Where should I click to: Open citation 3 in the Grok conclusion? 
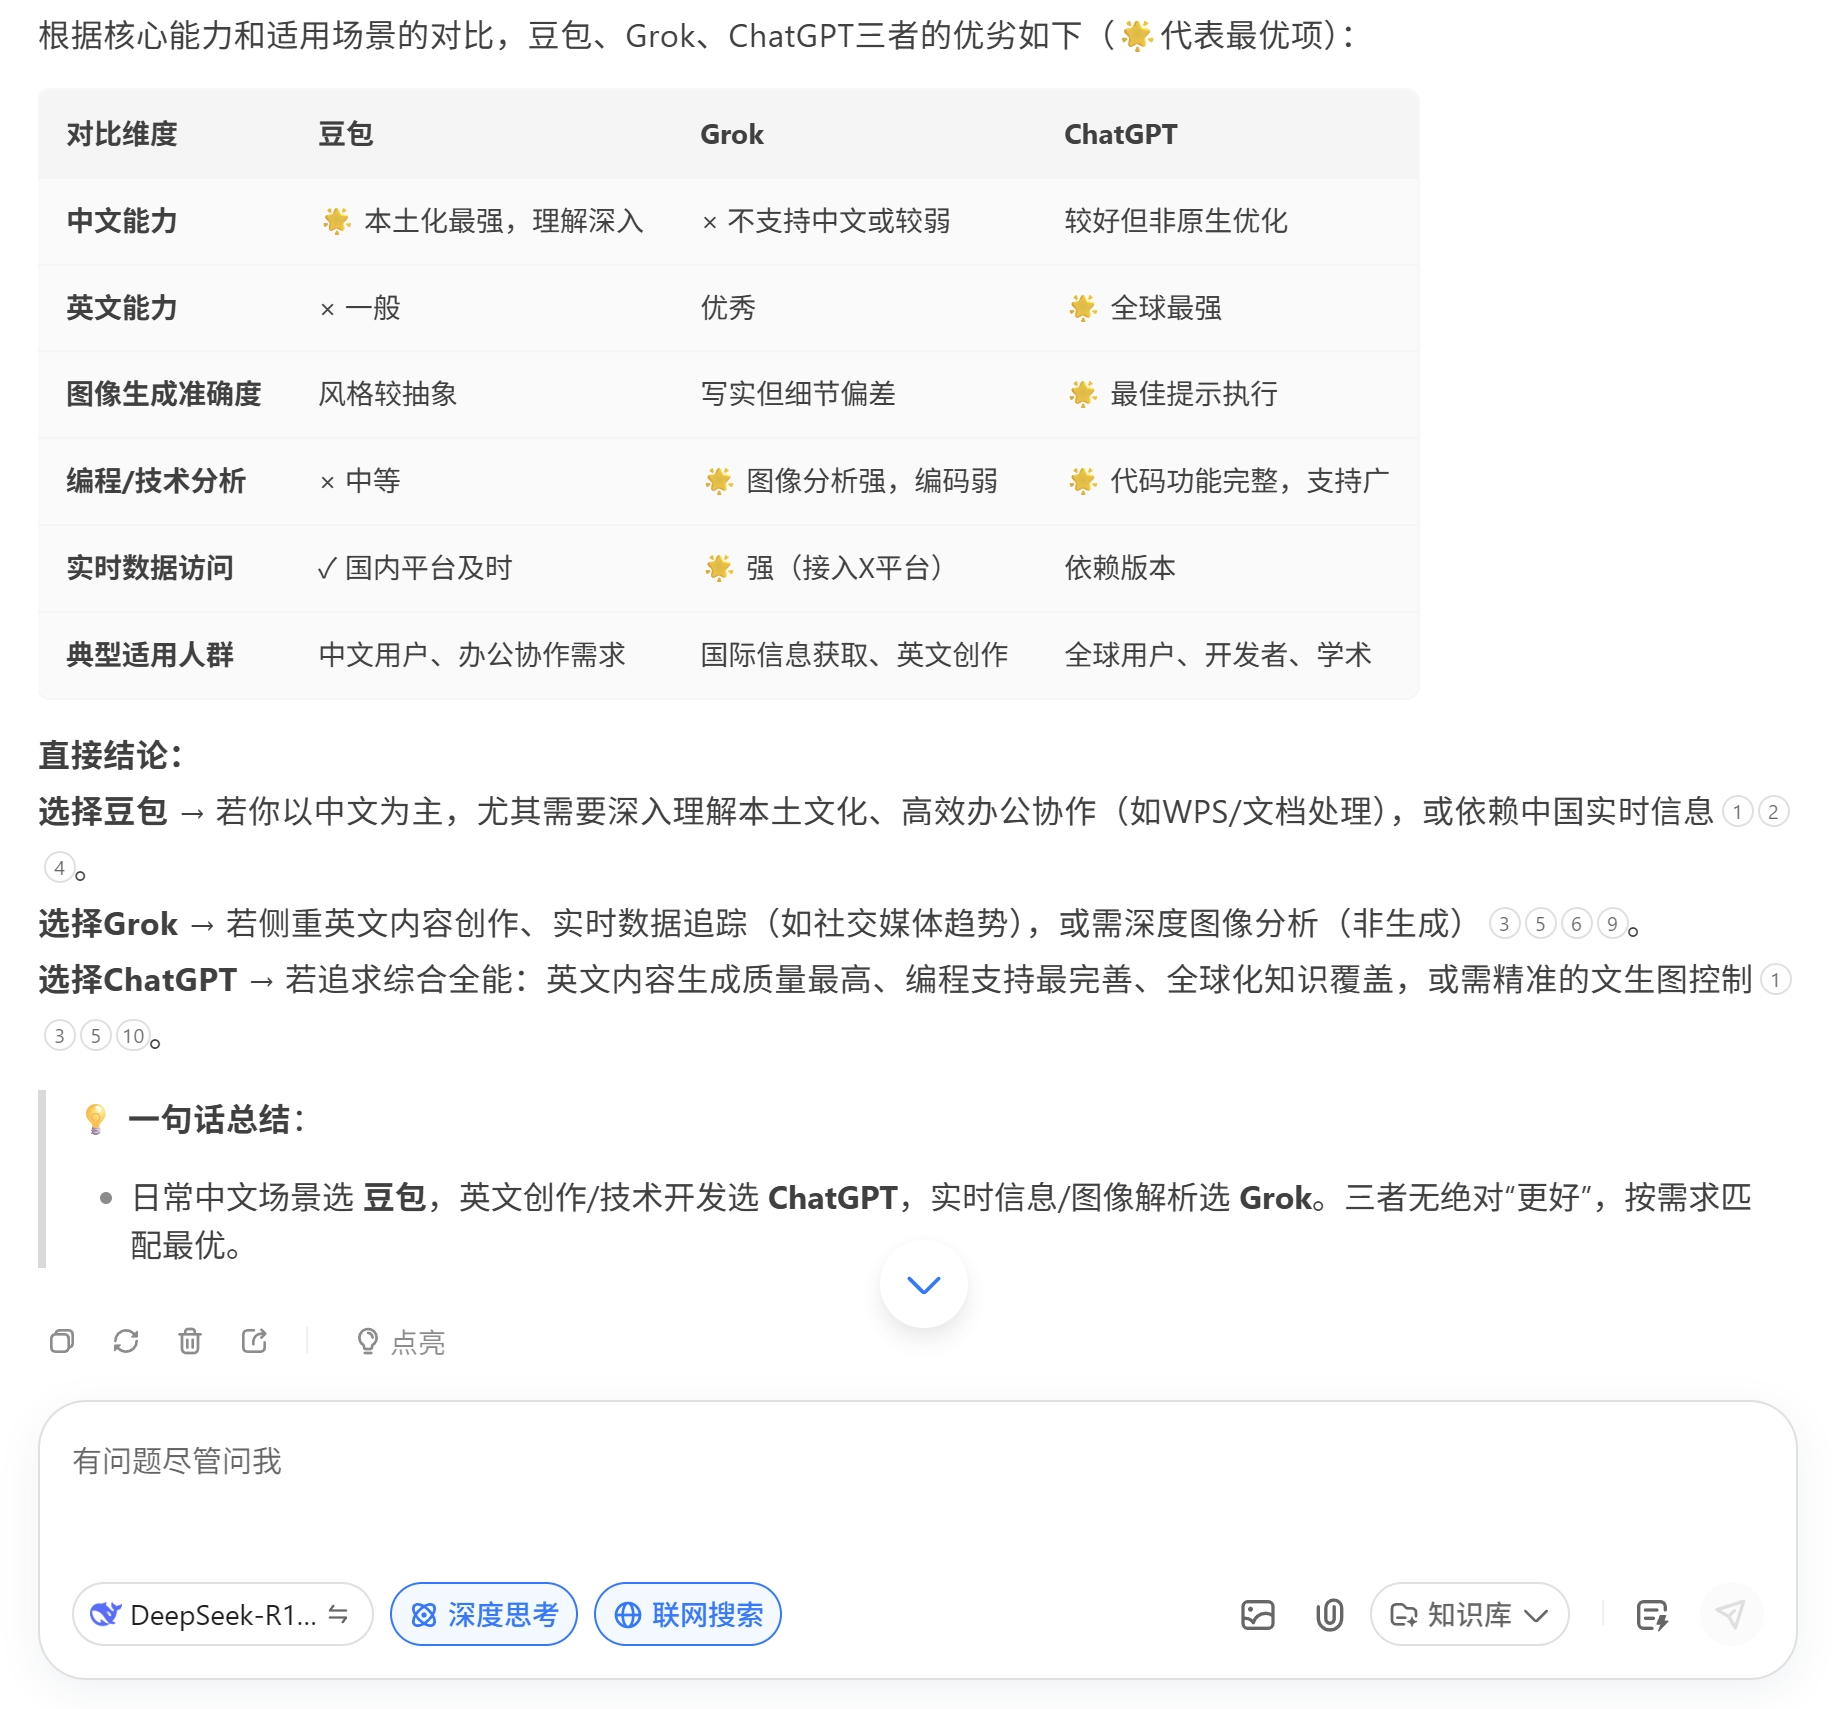(1504, 924)
